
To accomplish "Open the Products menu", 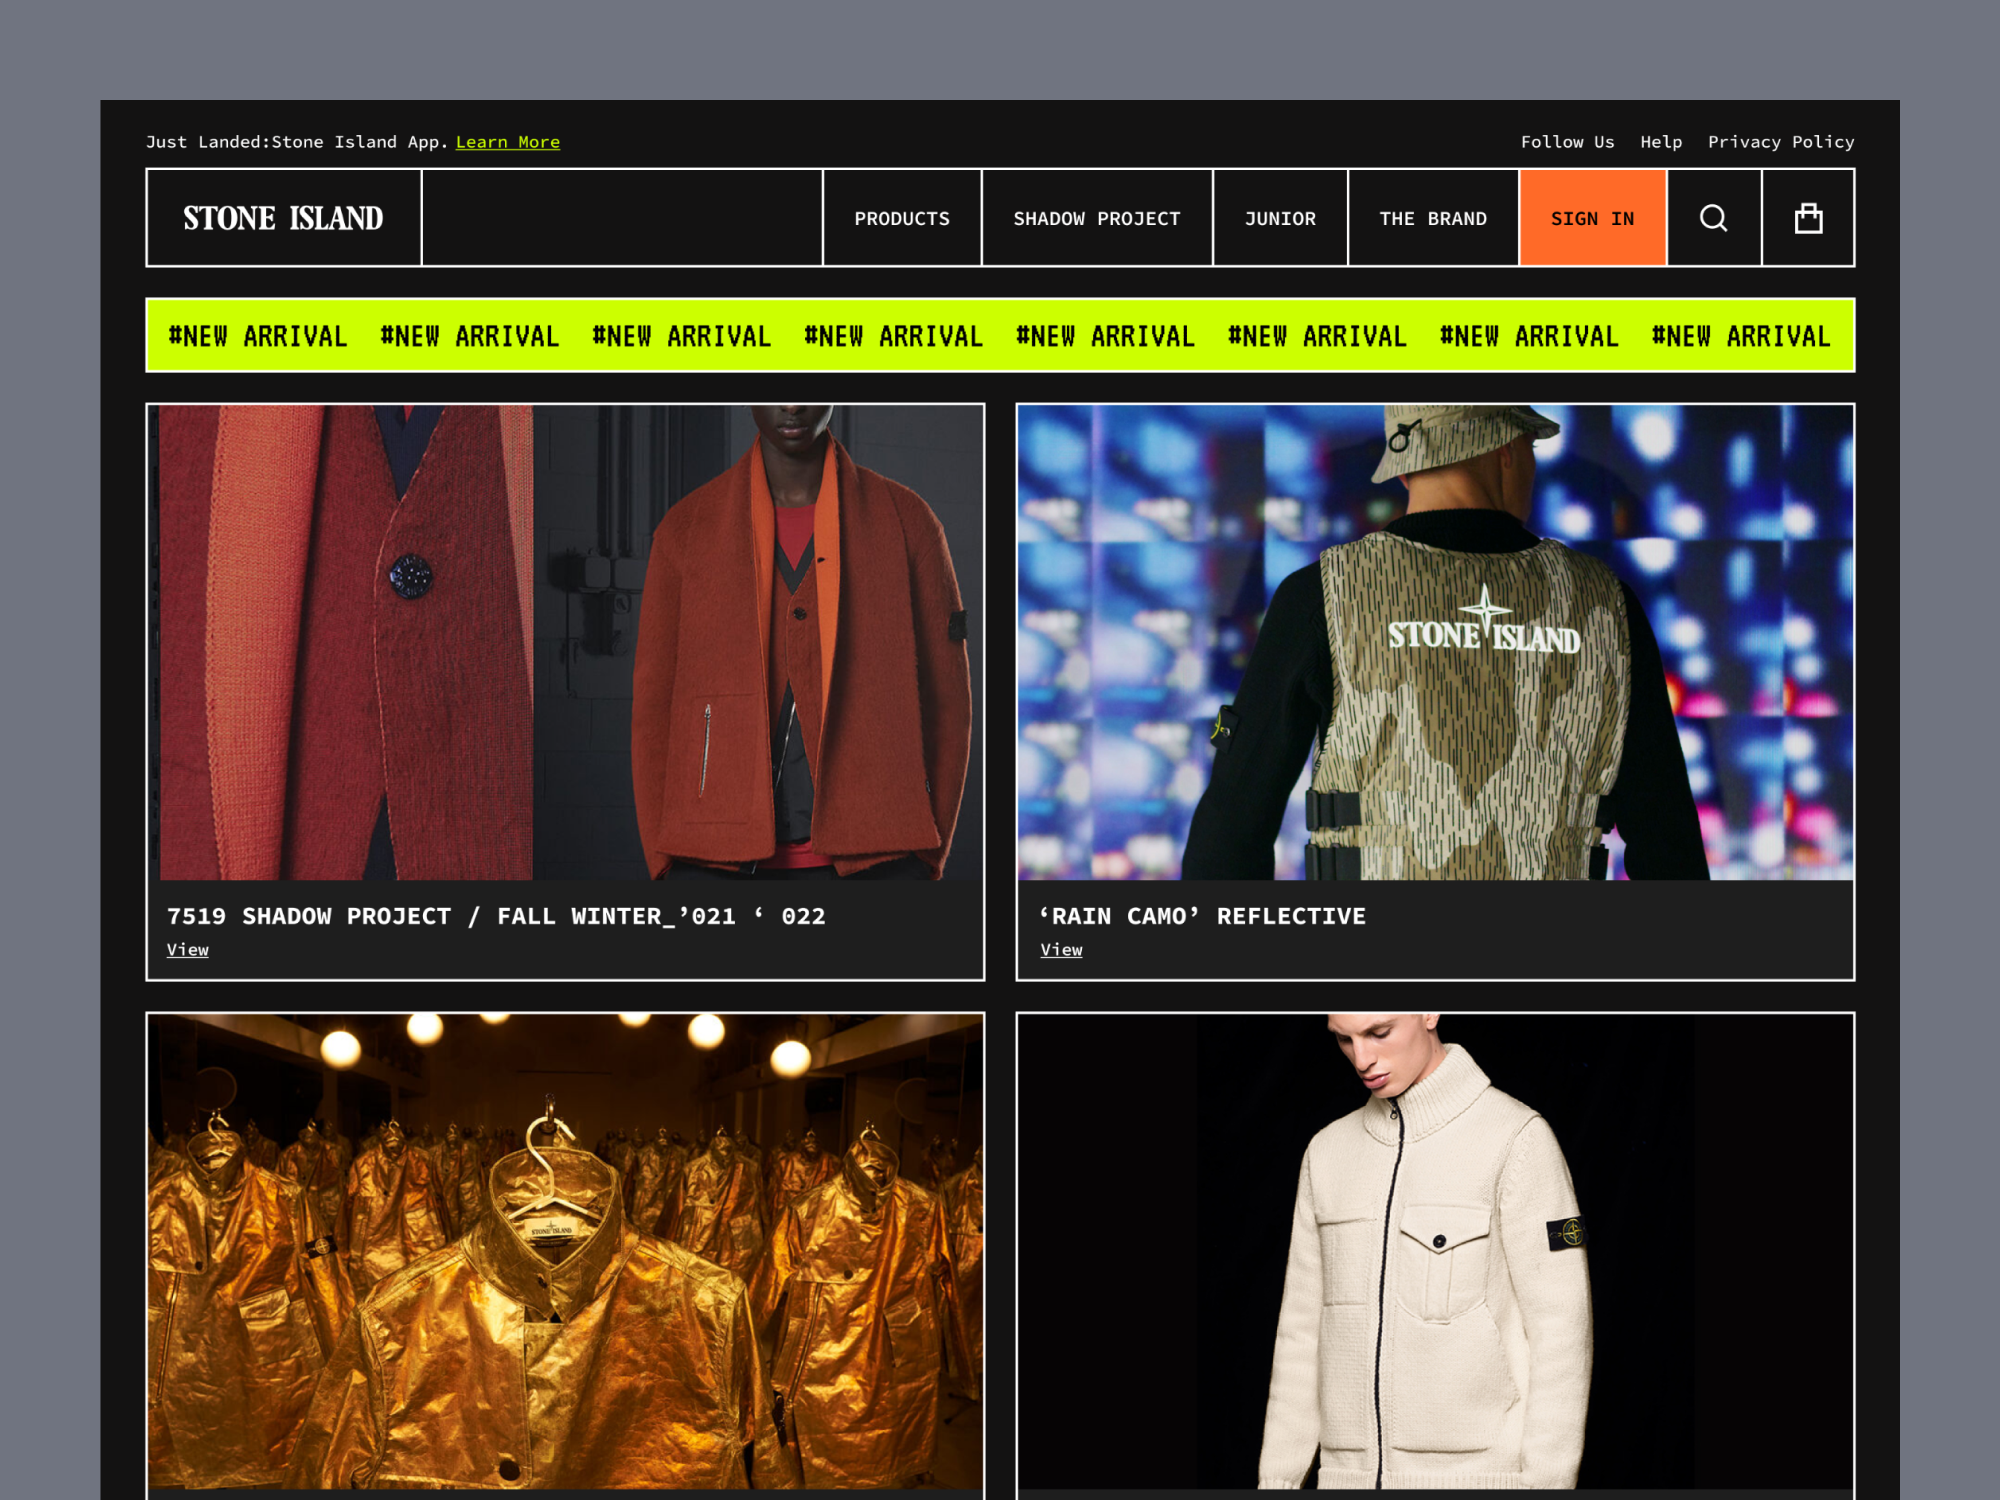I will click(x=902, y=218).
